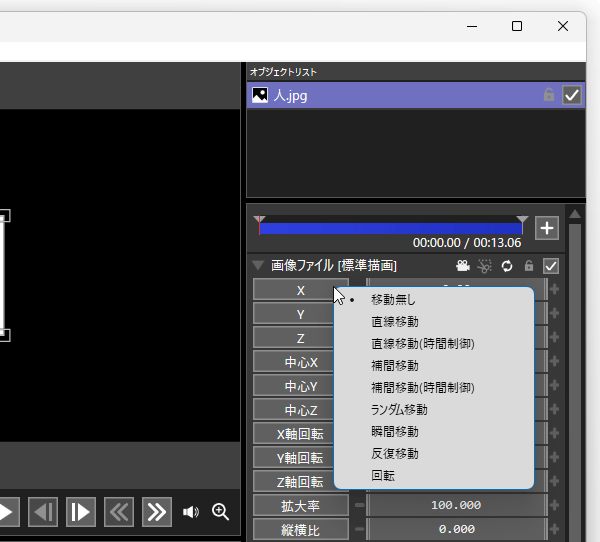Image resolution: width=600 pixels, height=542 pixels.
Task: Toggle the lock icon in 画像ファイル header
Action: 529,266
